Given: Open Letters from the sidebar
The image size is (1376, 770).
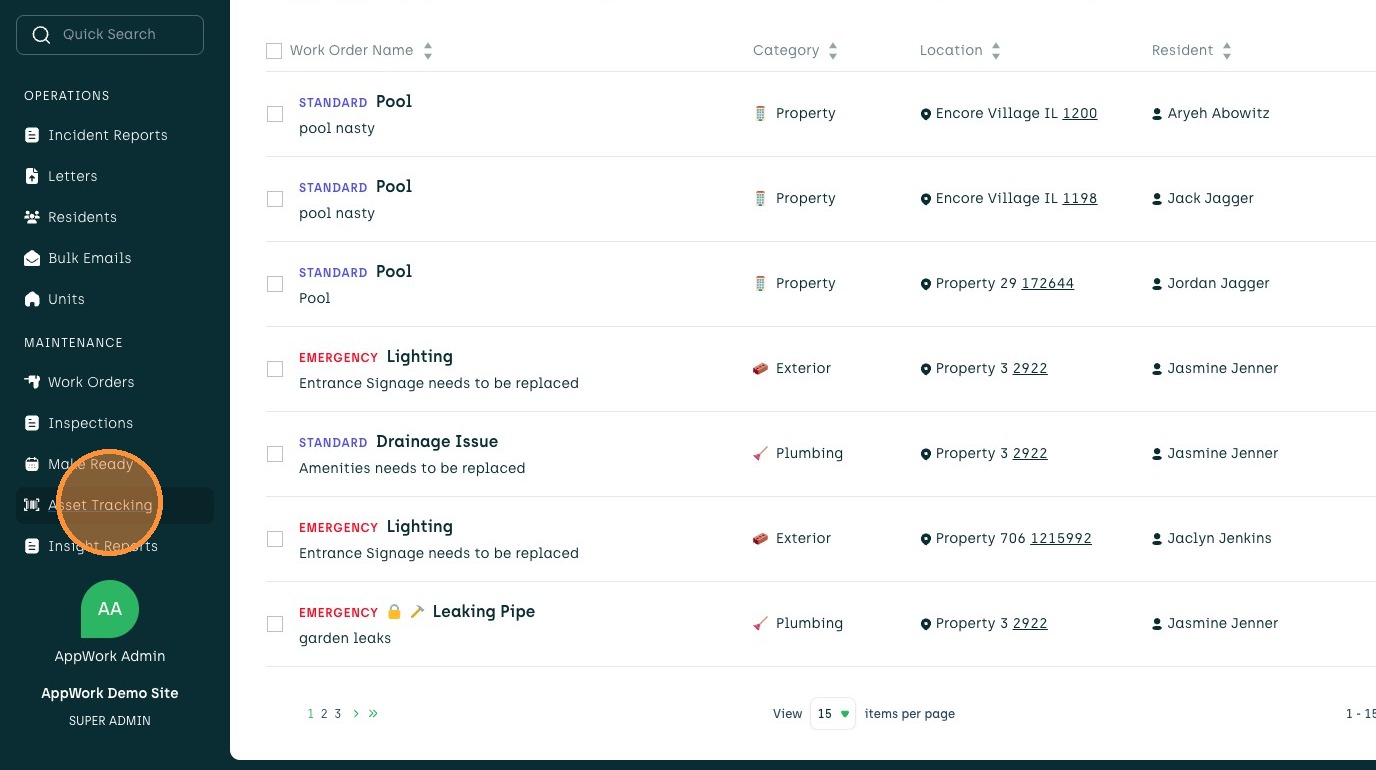Looking at the screenshot, I should (73, 176).
